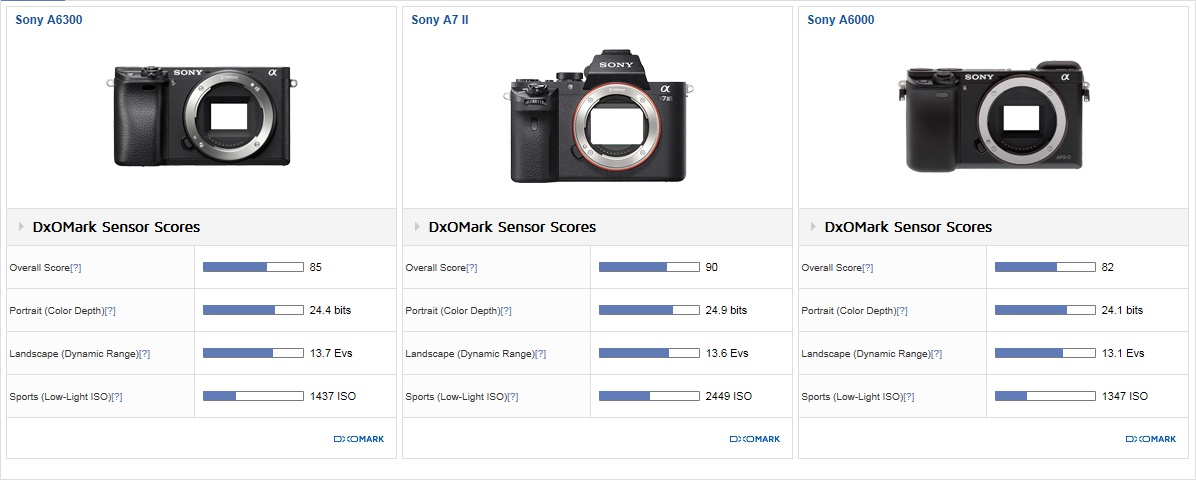Click the Sony A7 II camera image

pyautogui.click(x=598, y=116)
